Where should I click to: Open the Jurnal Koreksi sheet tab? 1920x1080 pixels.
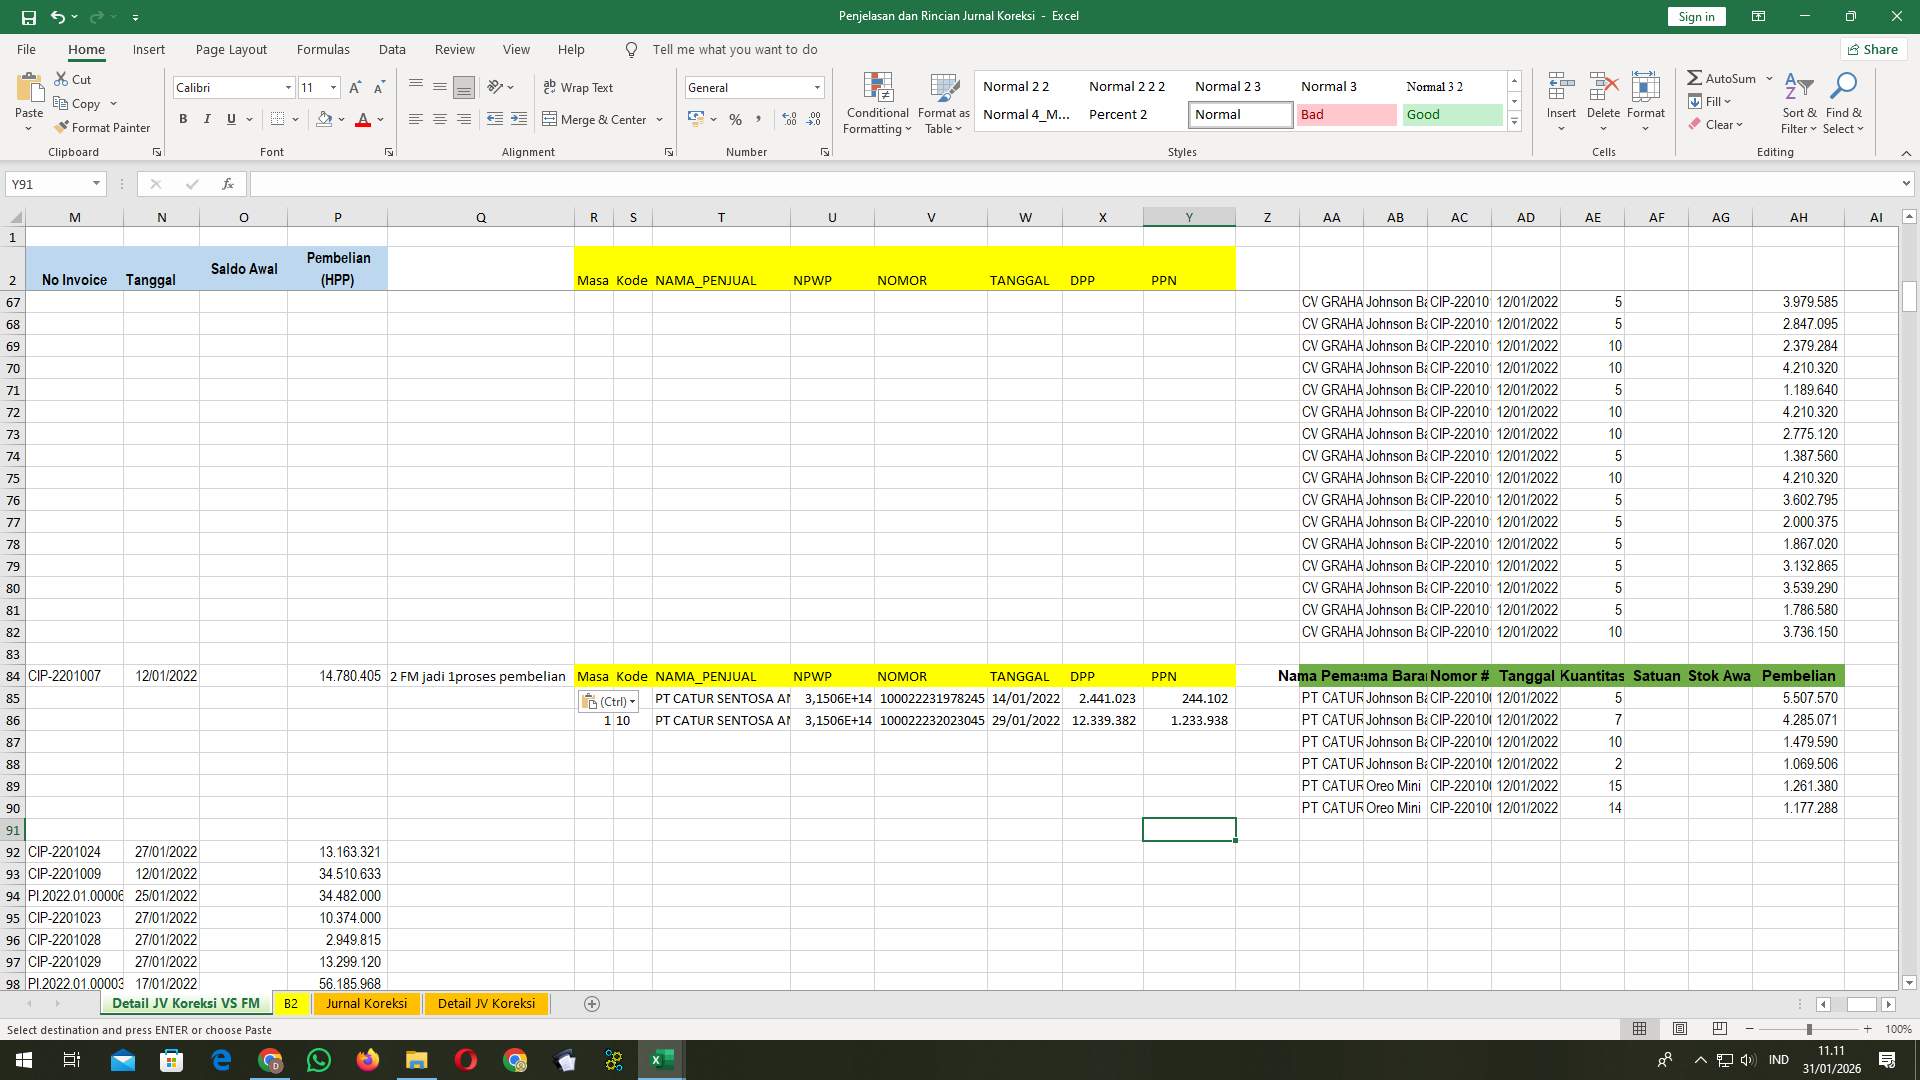tap(366, 1003)
